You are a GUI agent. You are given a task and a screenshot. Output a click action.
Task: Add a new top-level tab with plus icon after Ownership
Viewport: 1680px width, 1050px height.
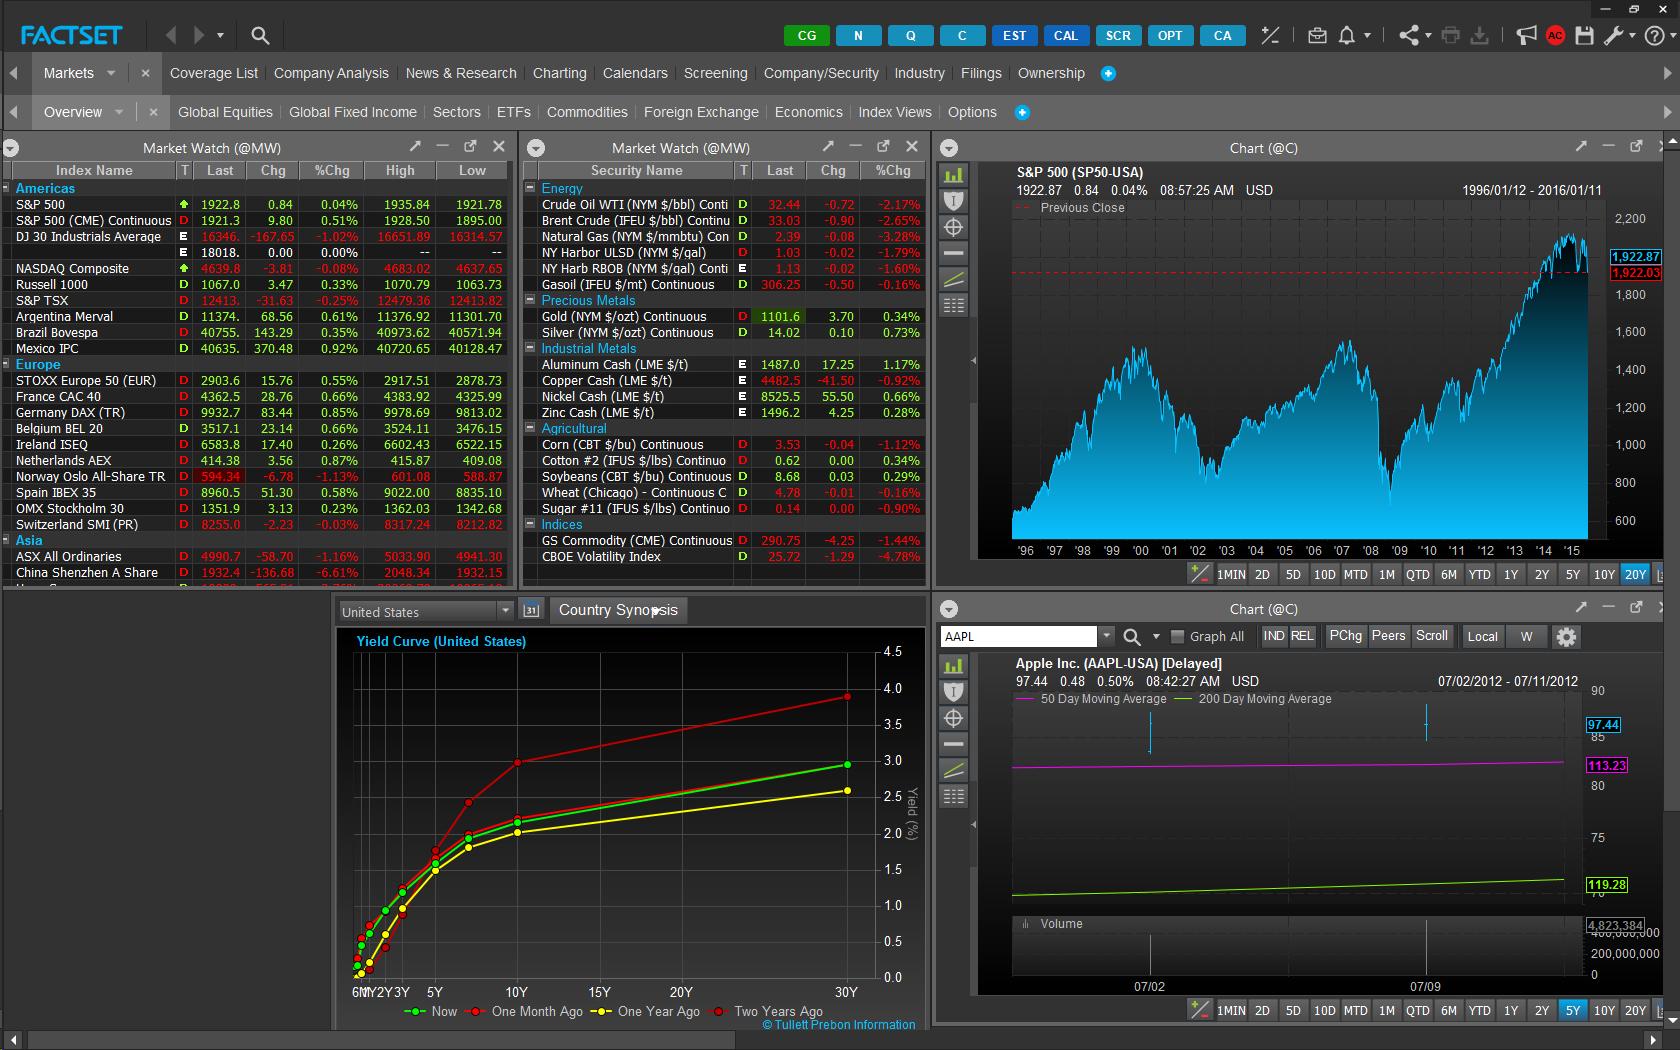point(1108,73)
